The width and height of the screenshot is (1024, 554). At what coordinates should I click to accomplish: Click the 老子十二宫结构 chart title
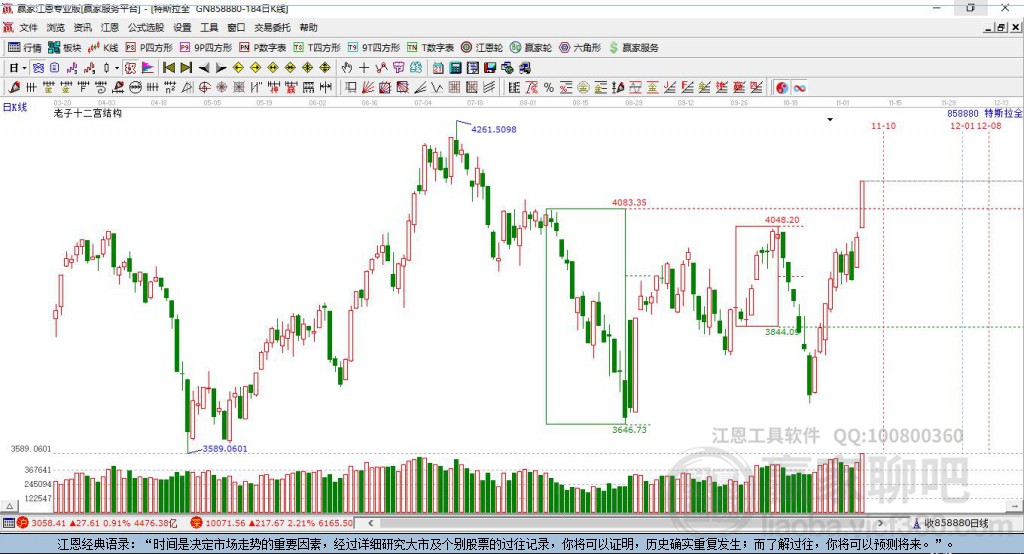point(88,113)
